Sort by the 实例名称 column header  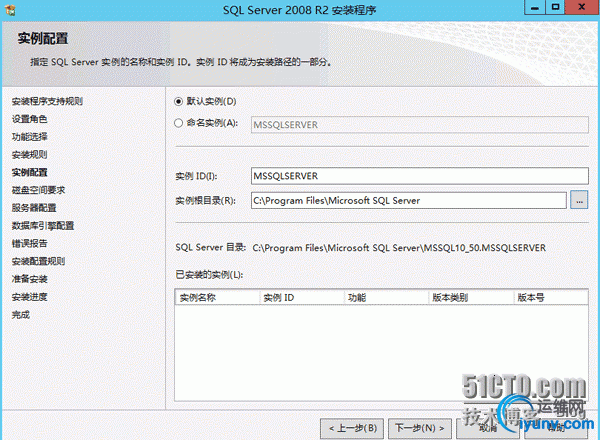point(217,297)
